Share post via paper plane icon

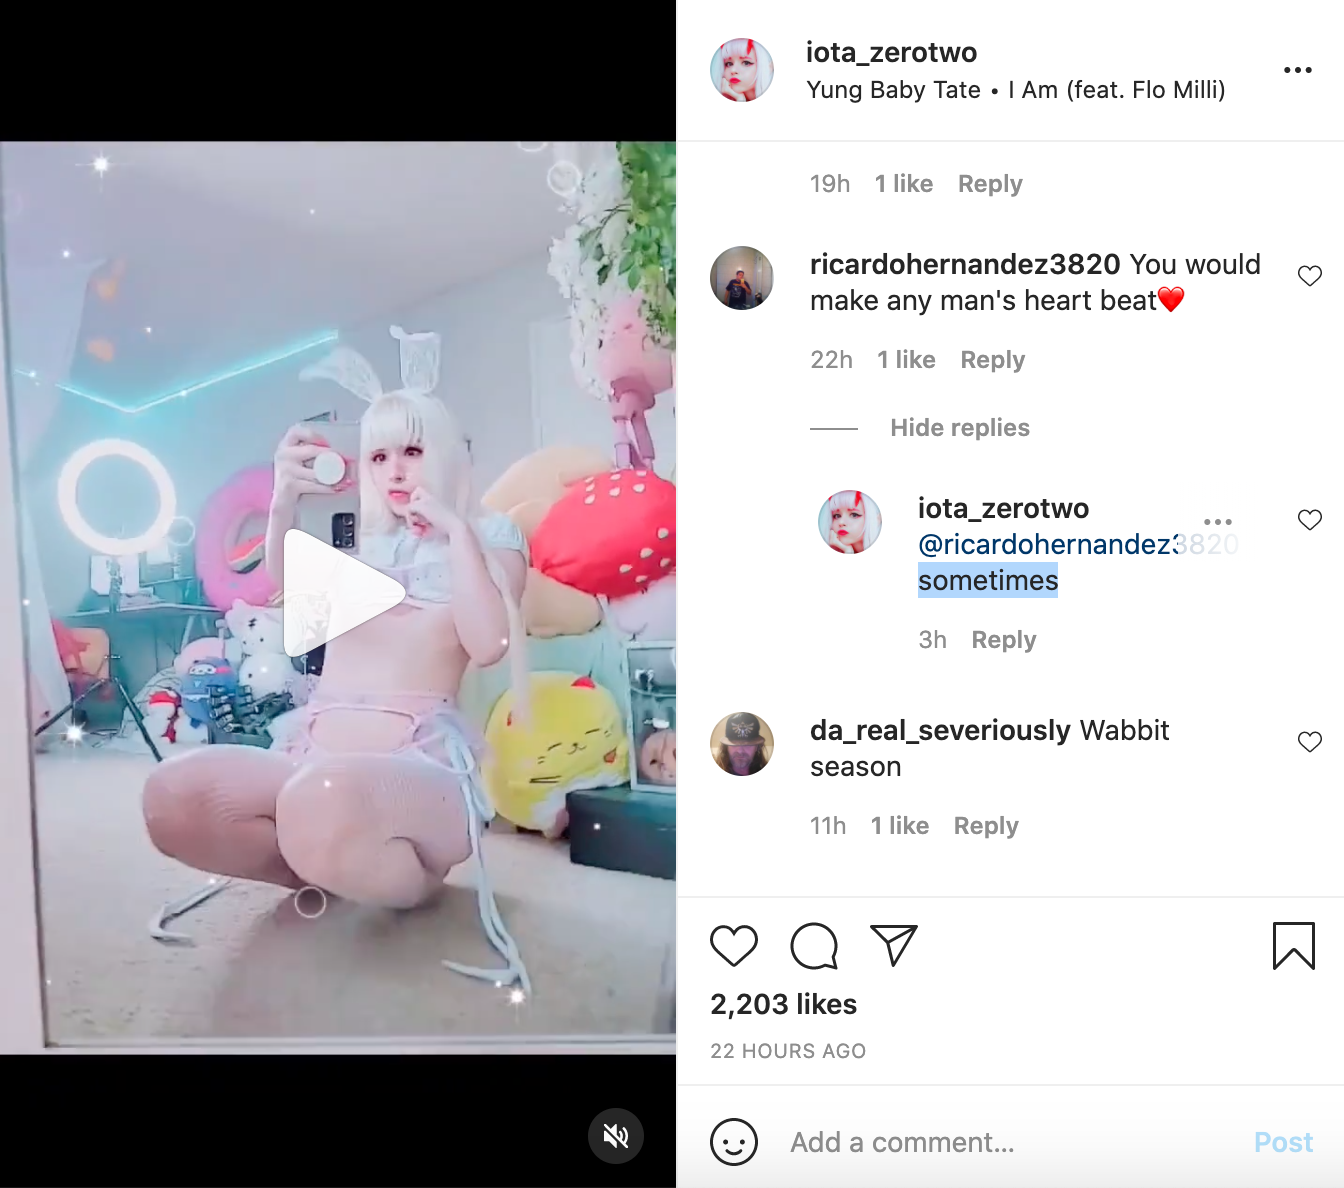pyautogui.click(x=894, y=945)
